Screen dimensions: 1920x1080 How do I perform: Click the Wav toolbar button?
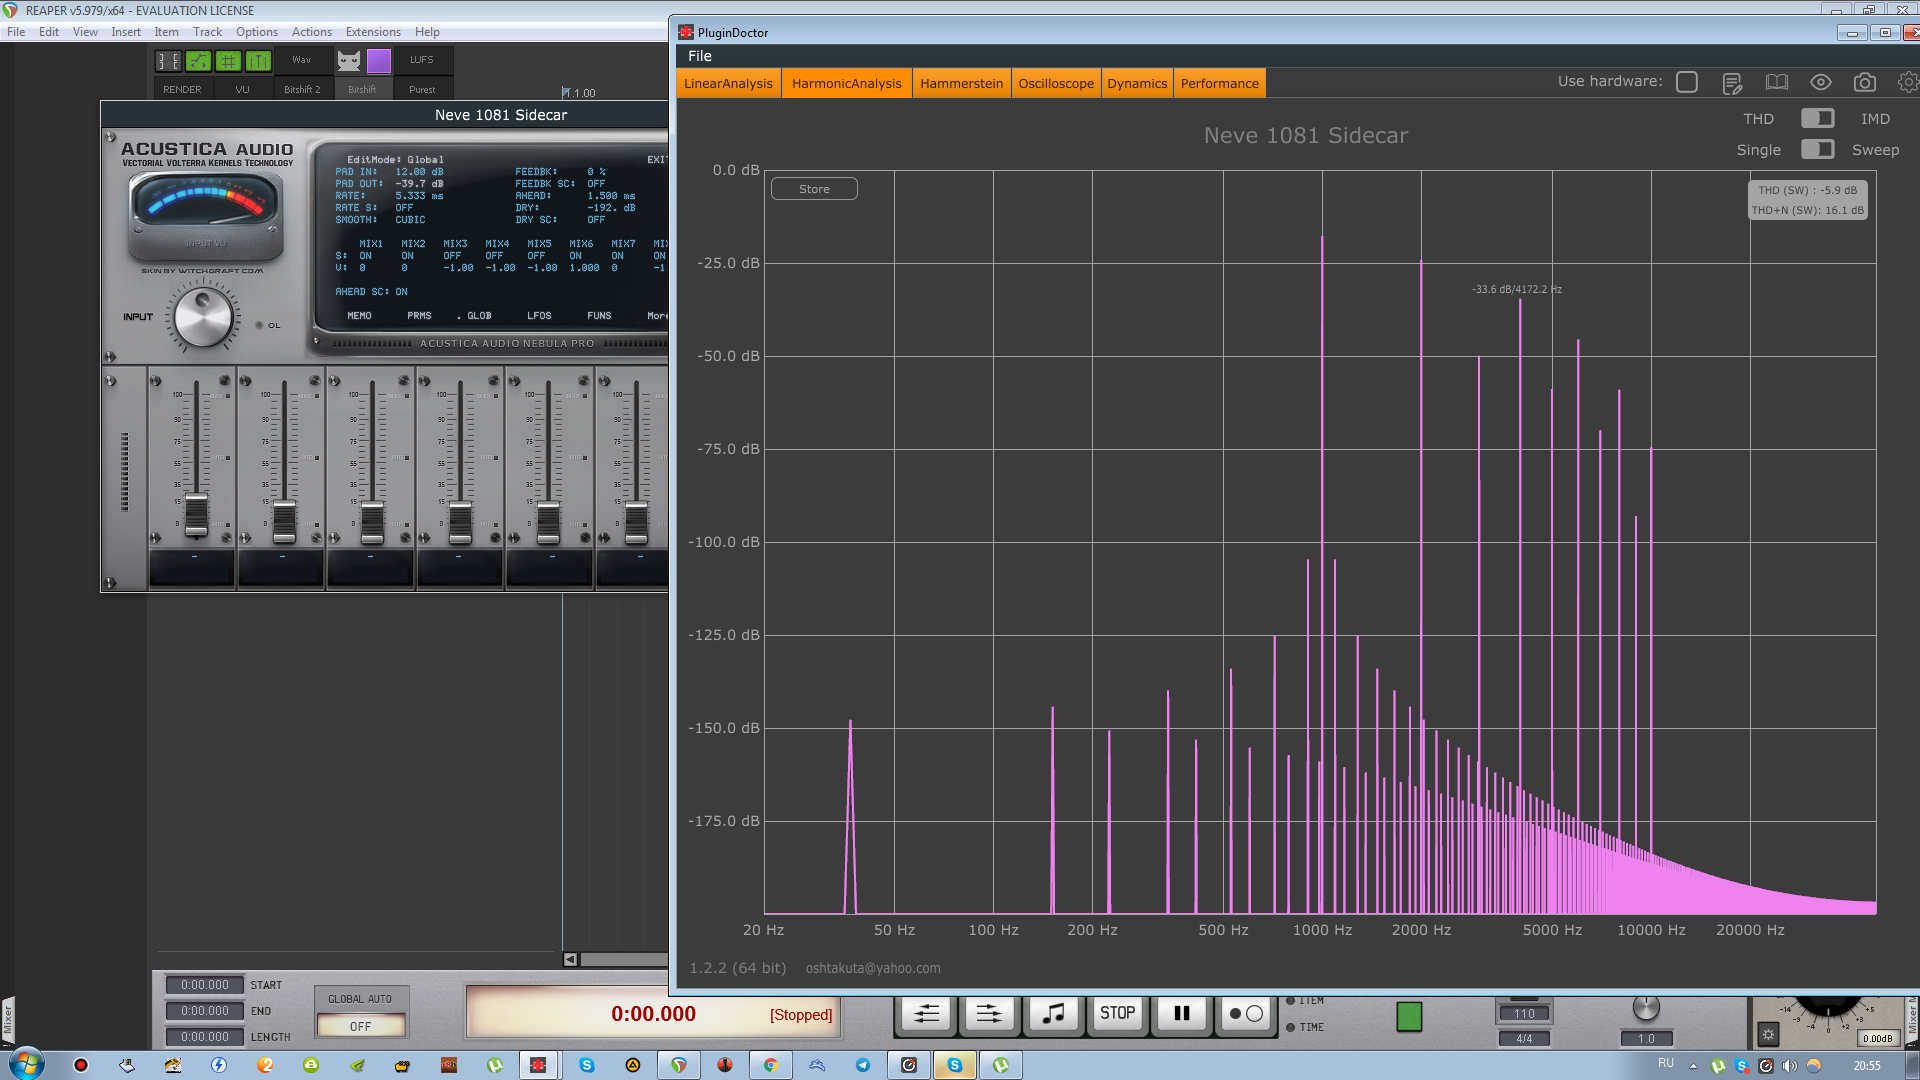coord(301,60)
